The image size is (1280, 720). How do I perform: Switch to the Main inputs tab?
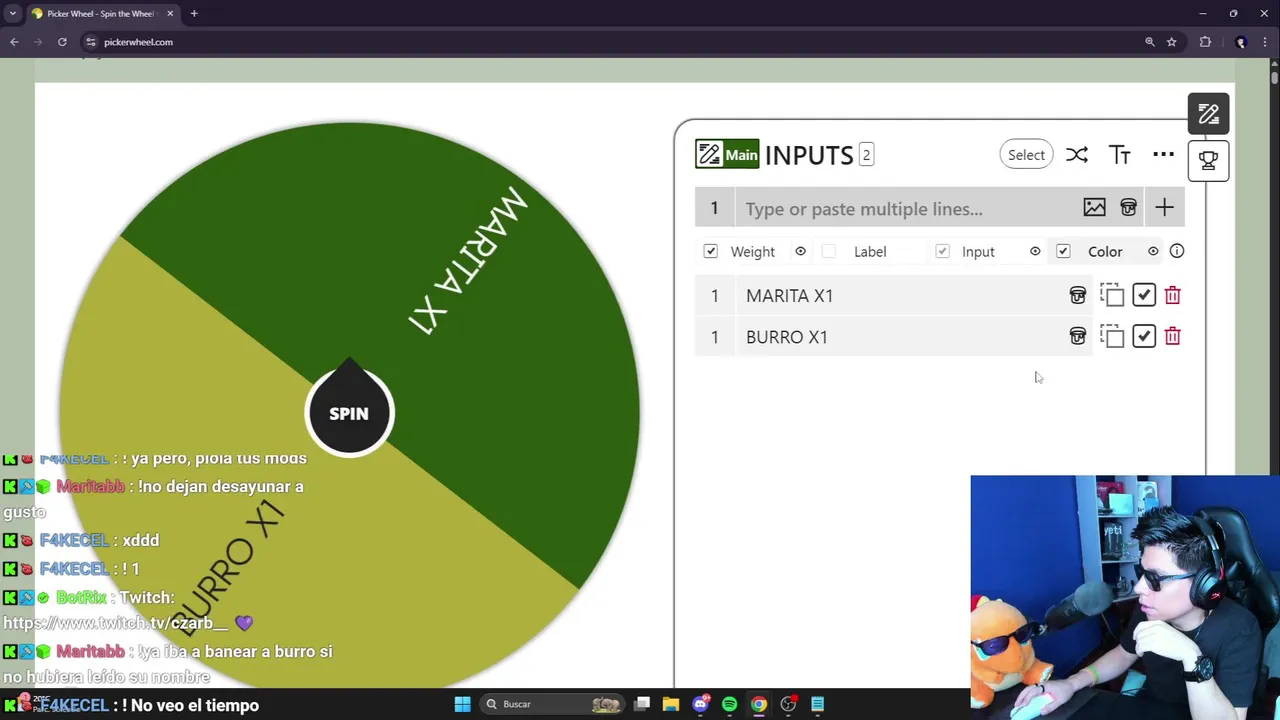coord(727,154)
